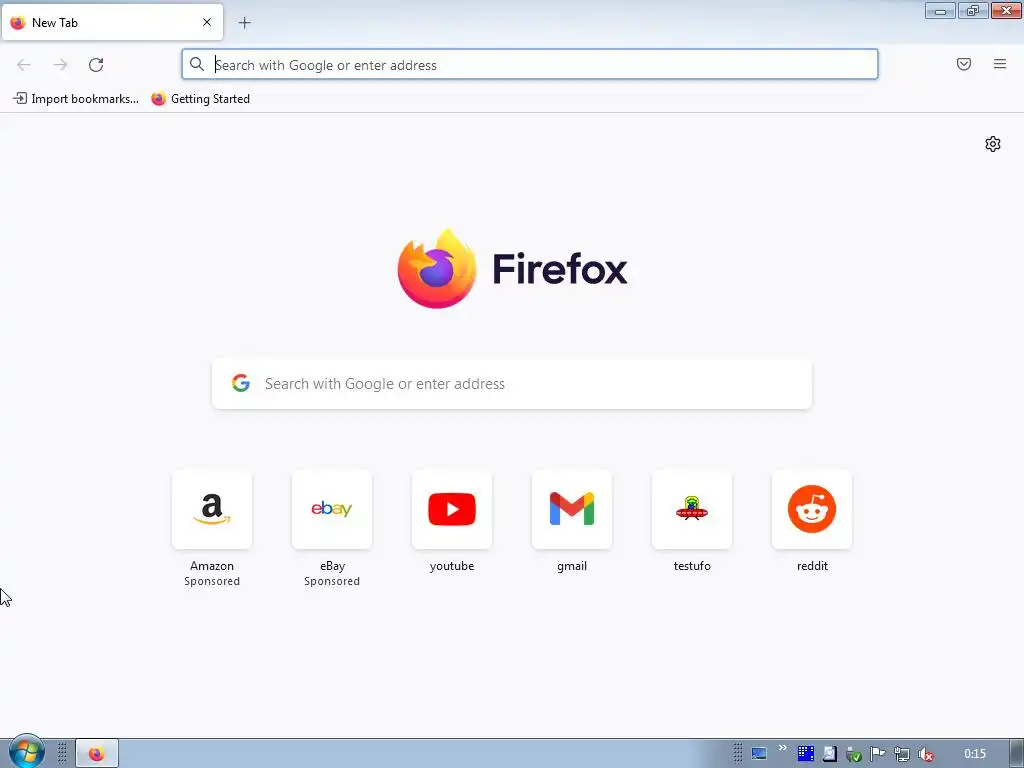Screen dimensions: 1024x768
Task: Open Getting Started bookmark
Action: tap(200, 99)
